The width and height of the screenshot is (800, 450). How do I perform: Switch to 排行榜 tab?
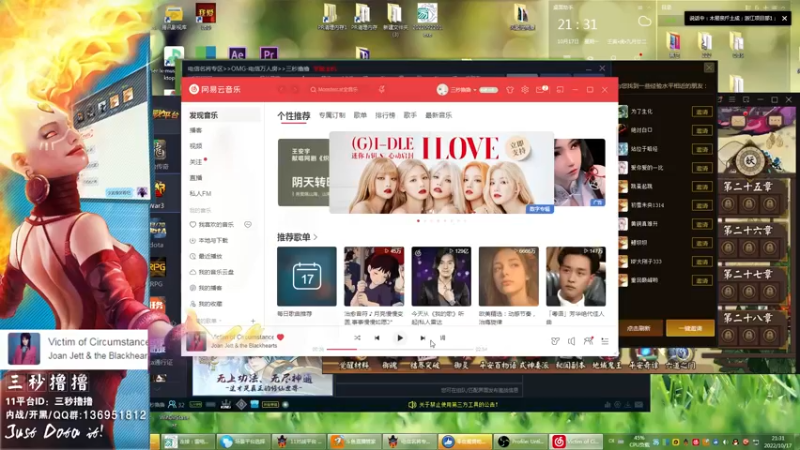[x=385, y=115]
